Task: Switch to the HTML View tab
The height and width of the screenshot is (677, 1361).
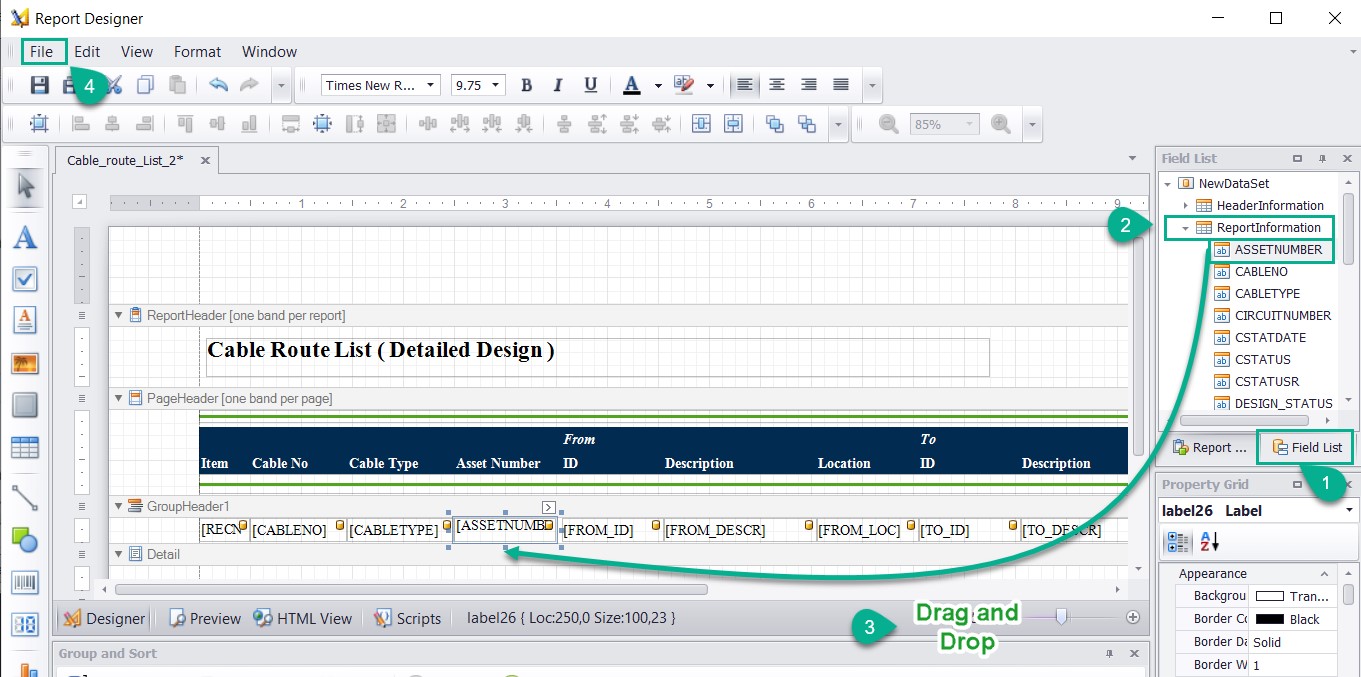Action: click(x=303, y=618)
